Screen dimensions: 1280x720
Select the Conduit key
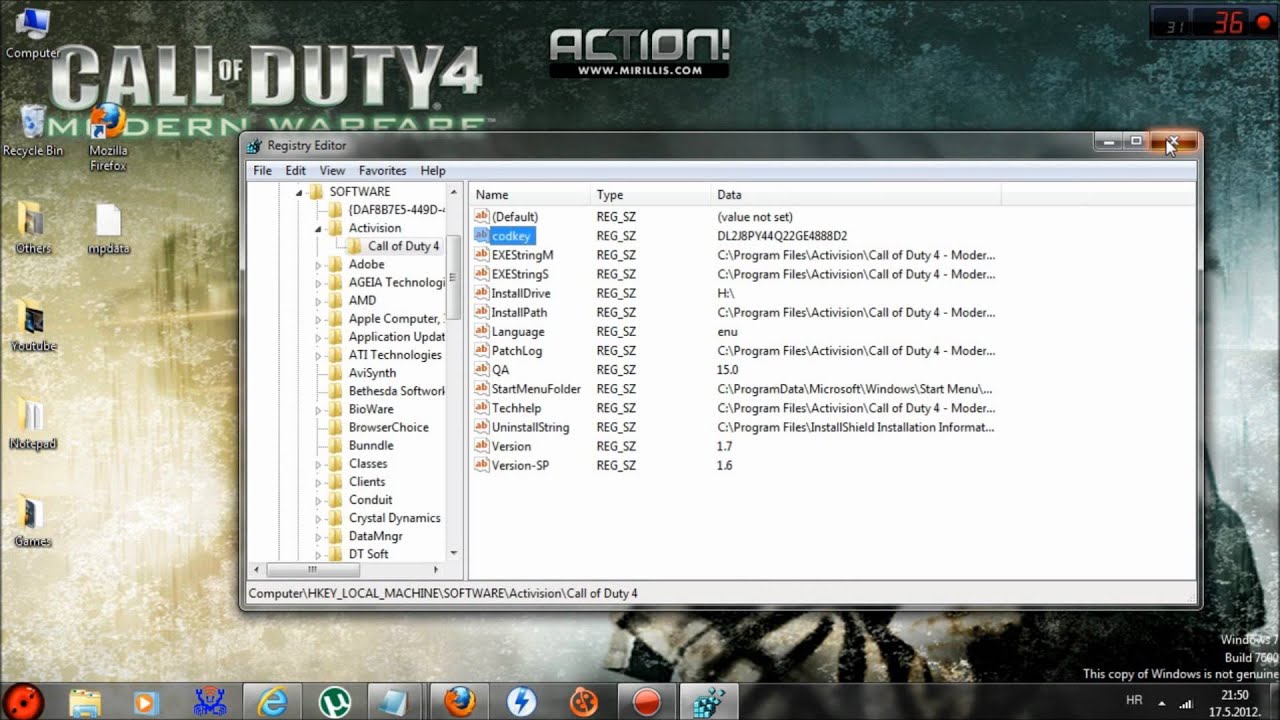(x=370, y=500)
